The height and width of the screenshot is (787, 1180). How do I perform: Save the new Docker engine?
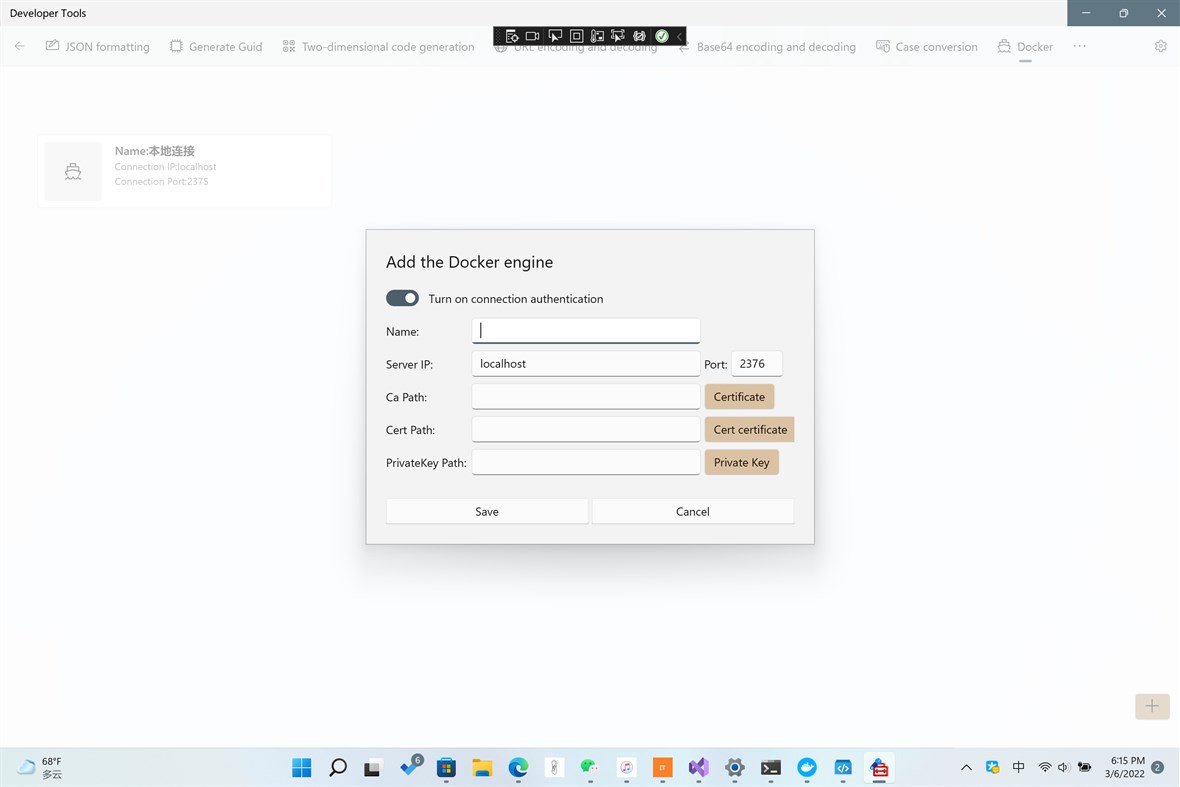[x=487, y=512]
